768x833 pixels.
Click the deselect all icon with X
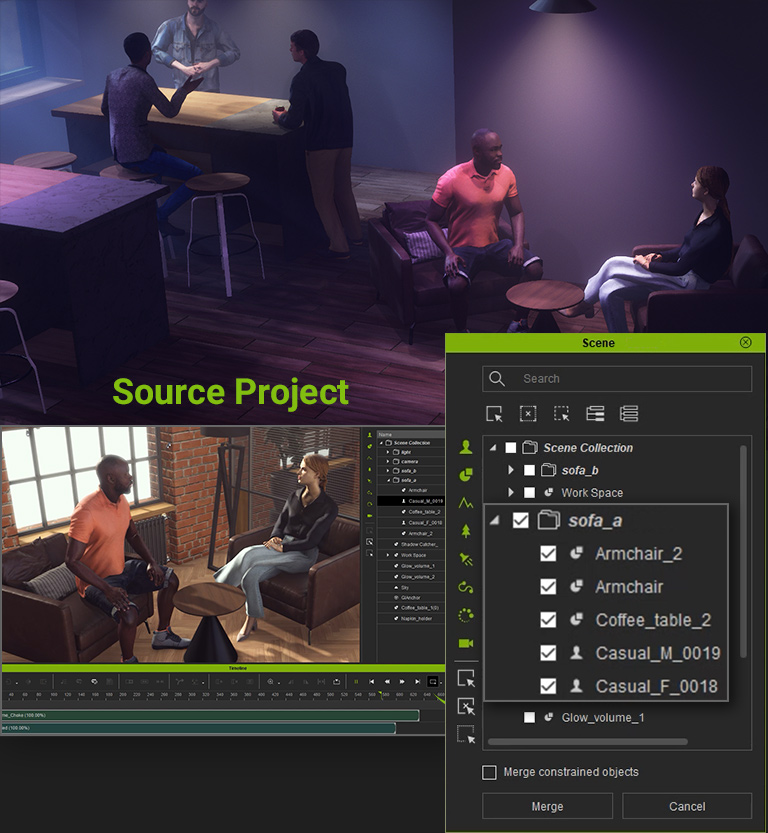(528, 413)
